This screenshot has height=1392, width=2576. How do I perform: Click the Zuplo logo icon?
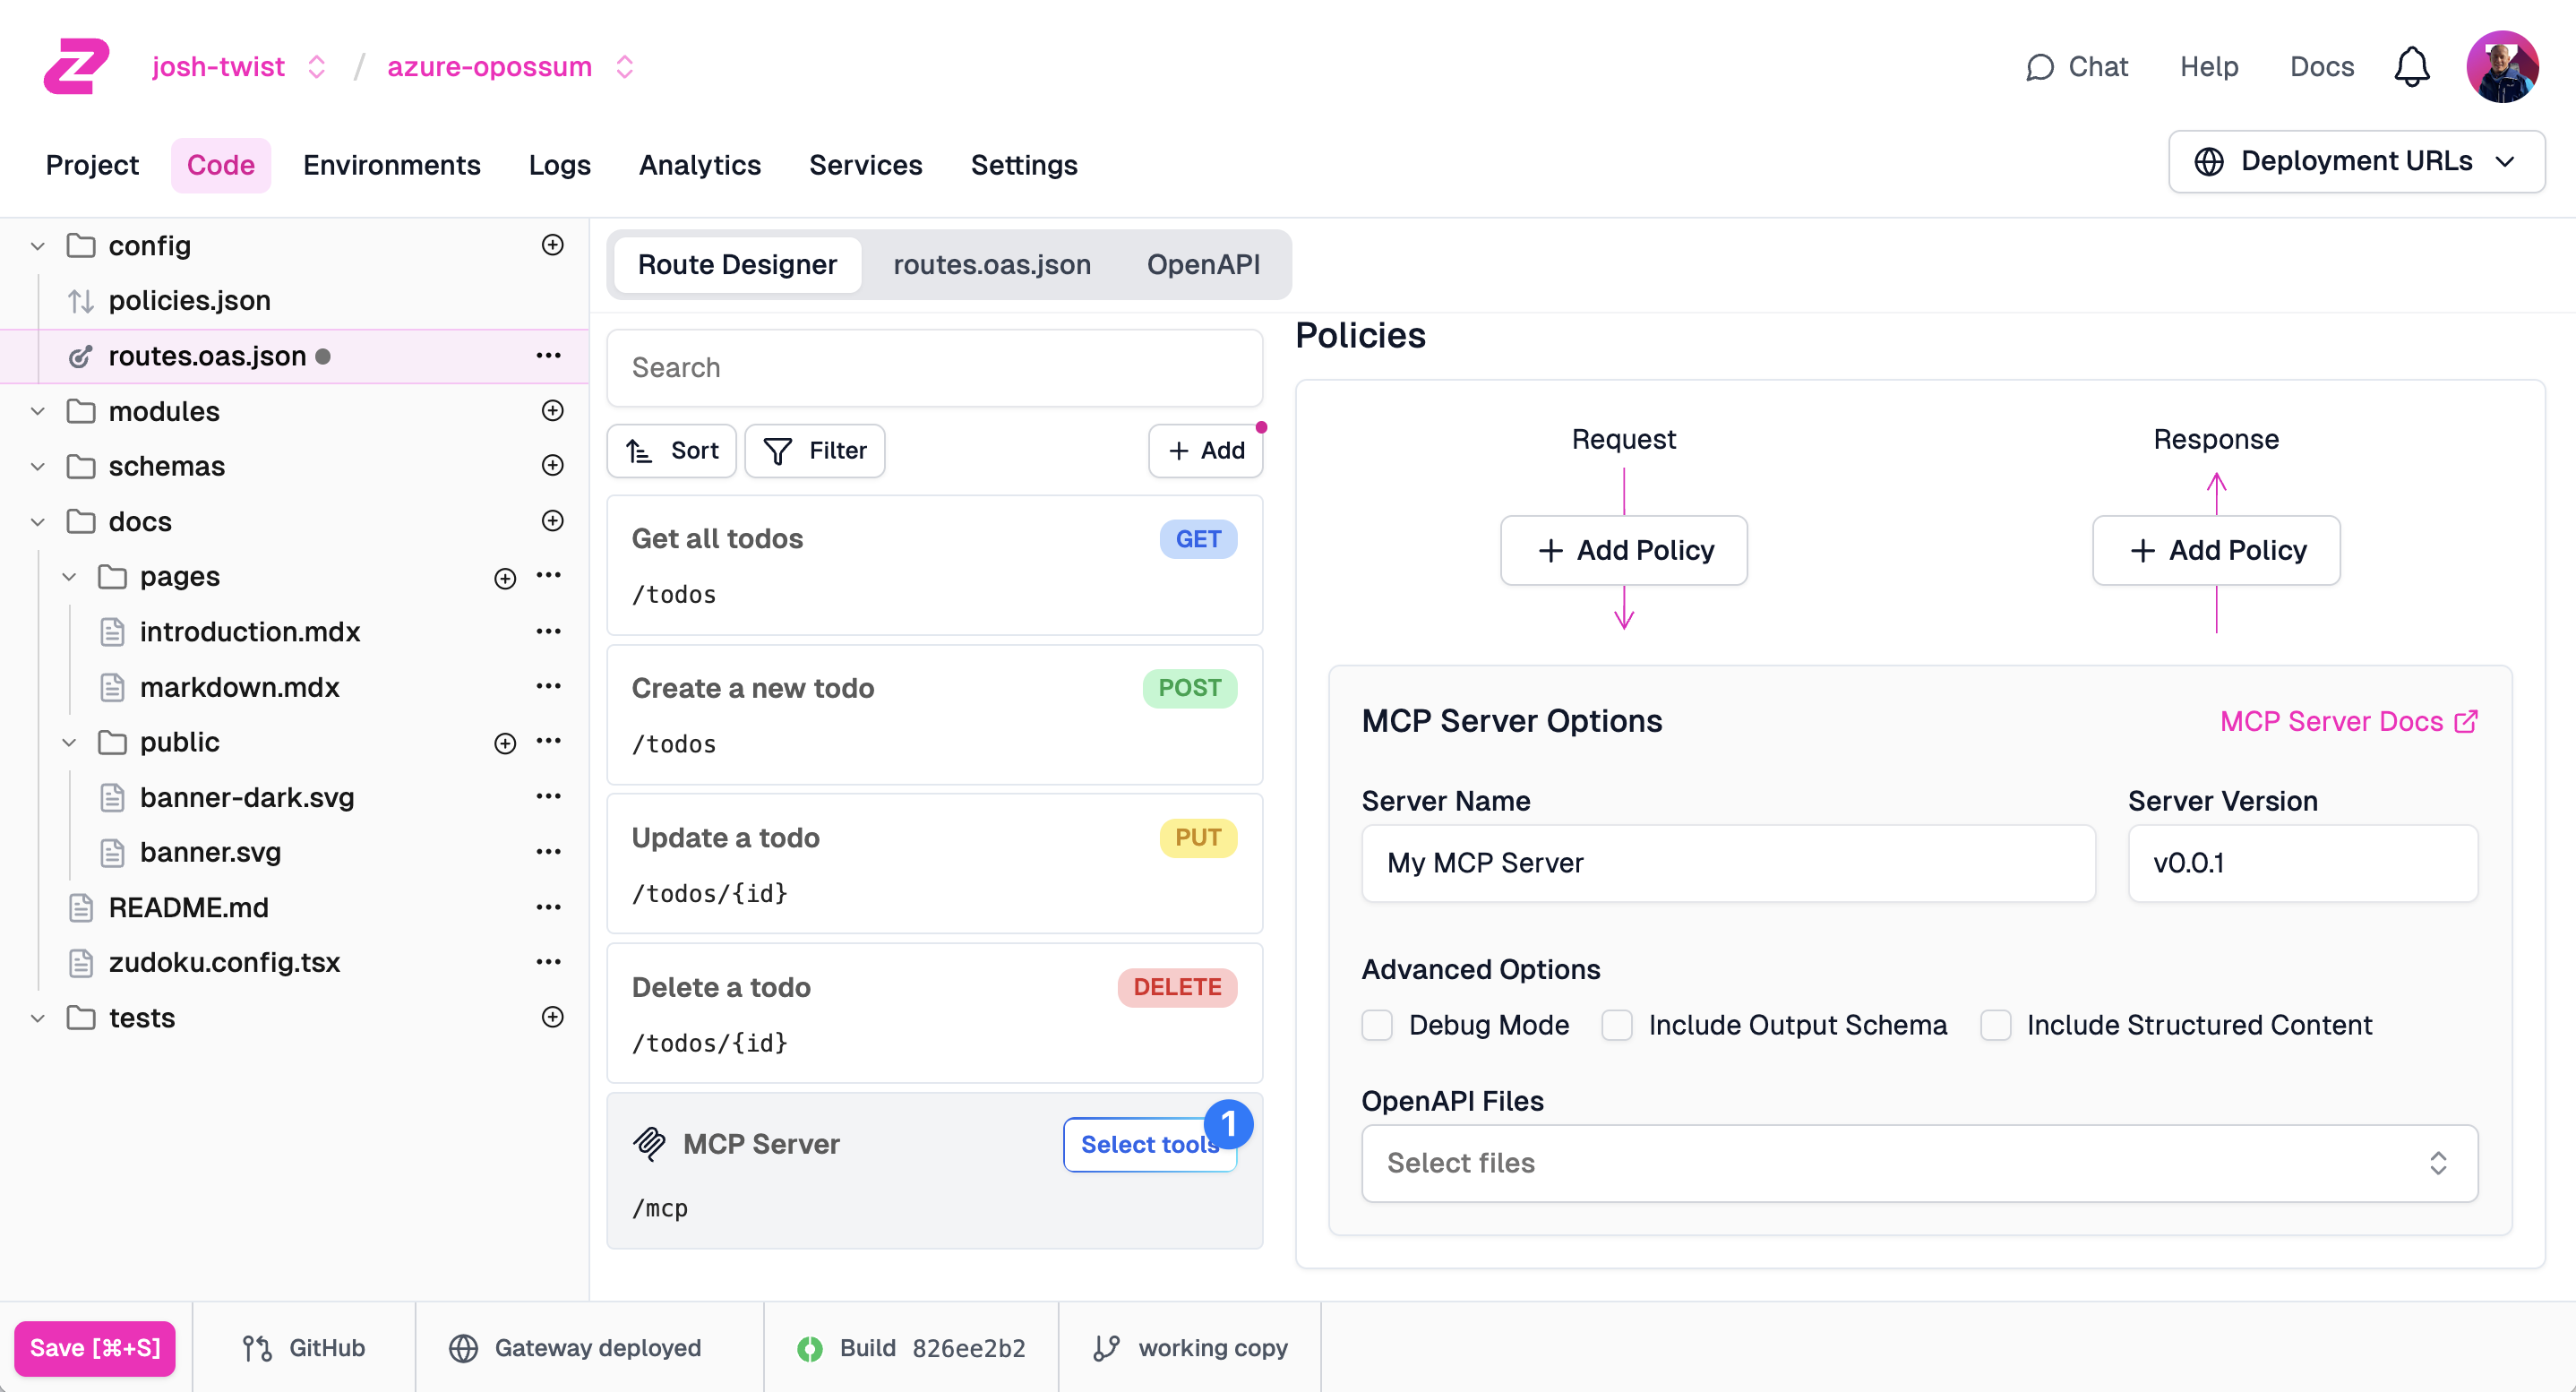click(x=76, y=66)
